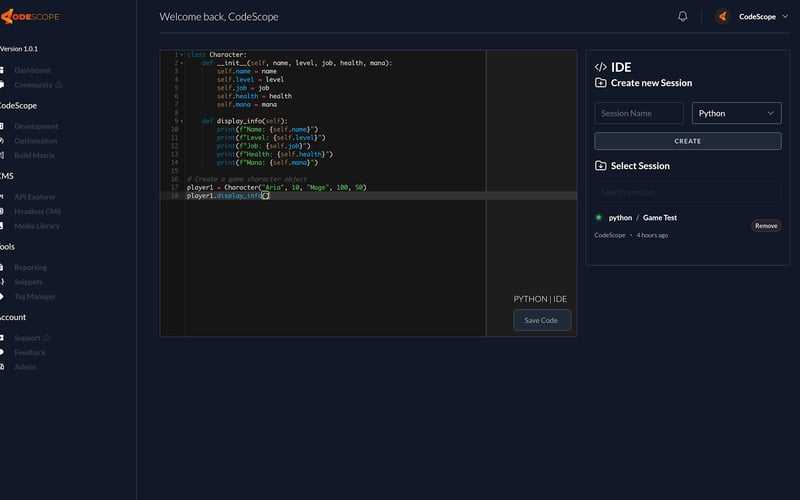Click the Search session field

pos(687,192)
